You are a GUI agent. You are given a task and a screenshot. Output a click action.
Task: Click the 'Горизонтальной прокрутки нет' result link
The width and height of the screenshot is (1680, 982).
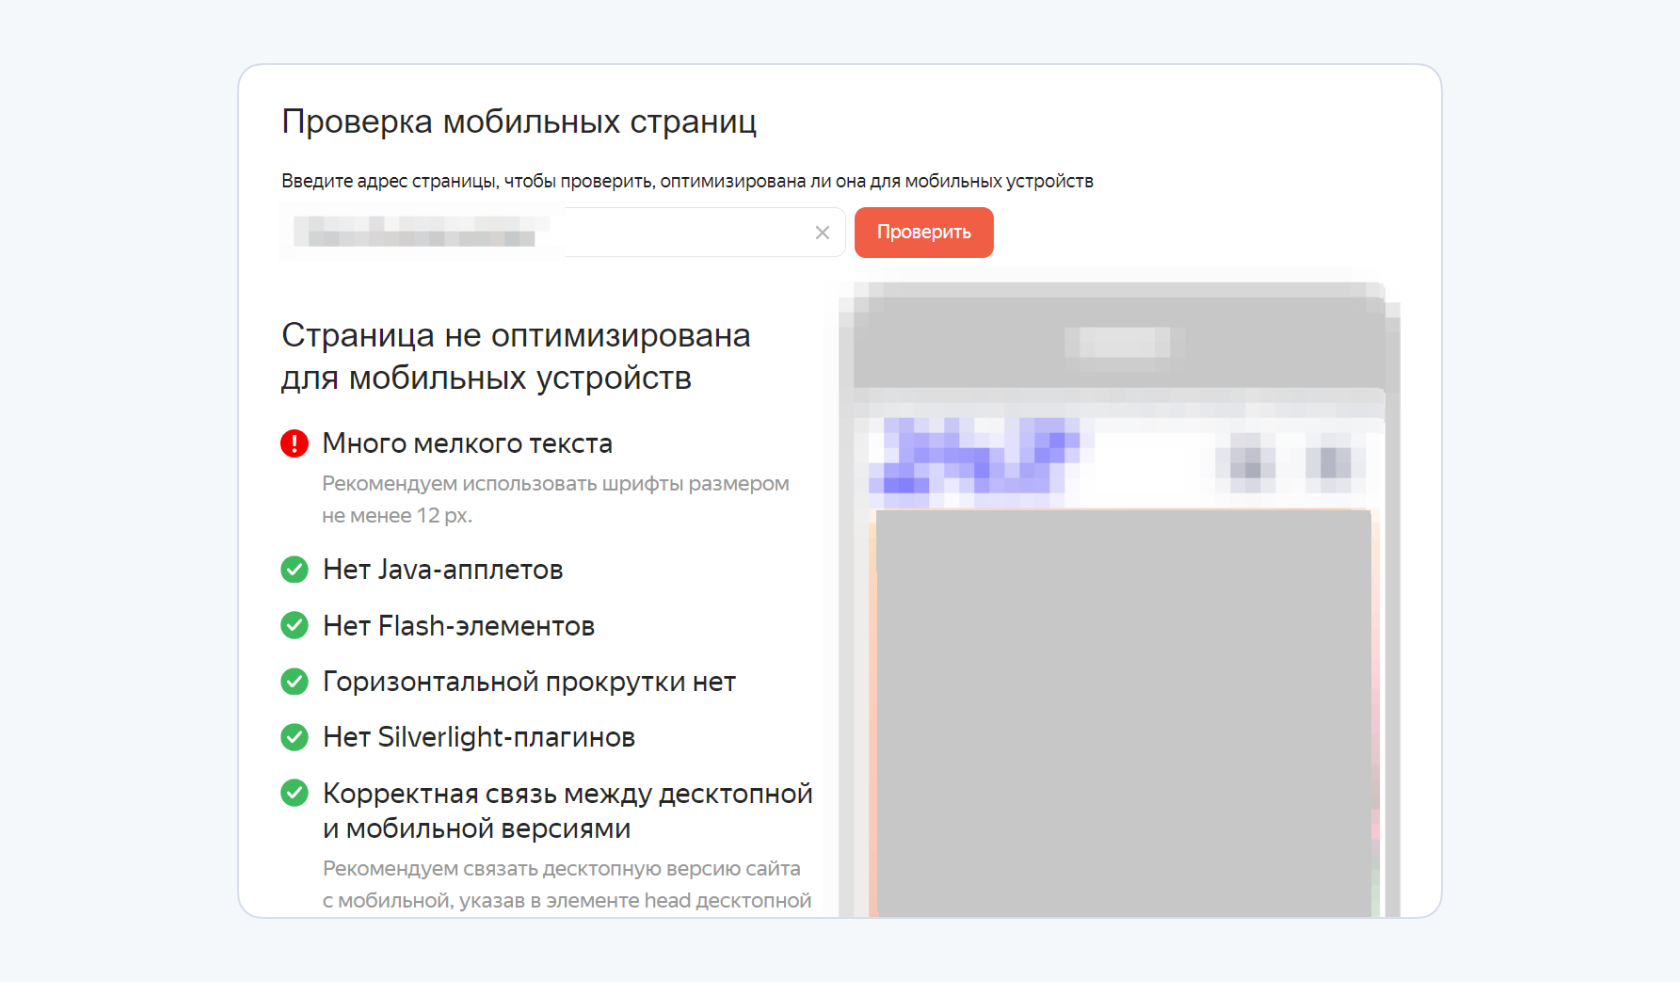(529, 681)
